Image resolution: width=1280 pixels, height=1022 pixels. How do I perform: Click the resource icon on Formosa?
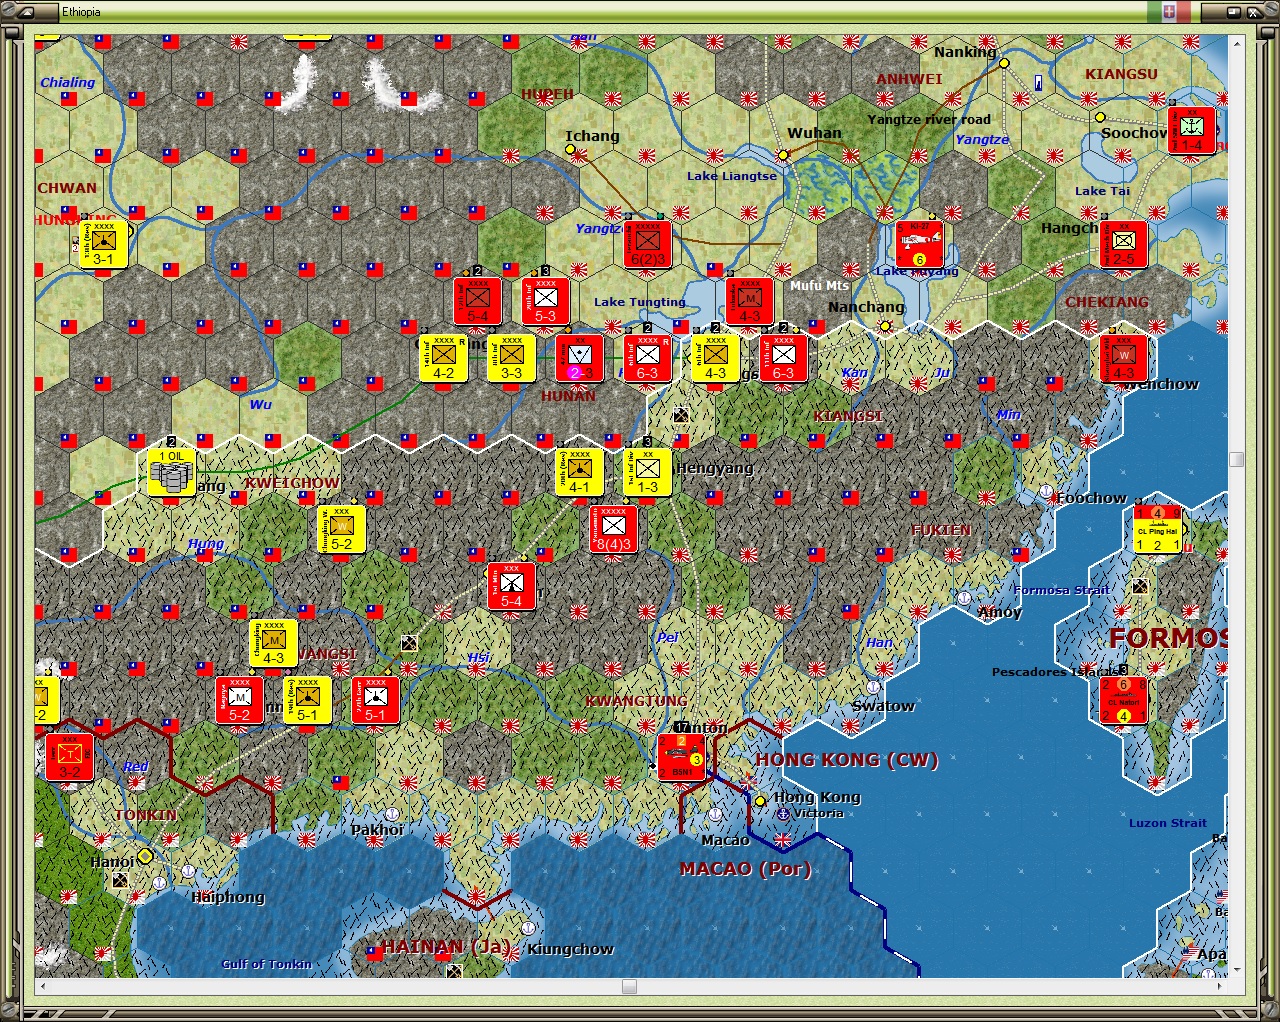[1140, 587]
